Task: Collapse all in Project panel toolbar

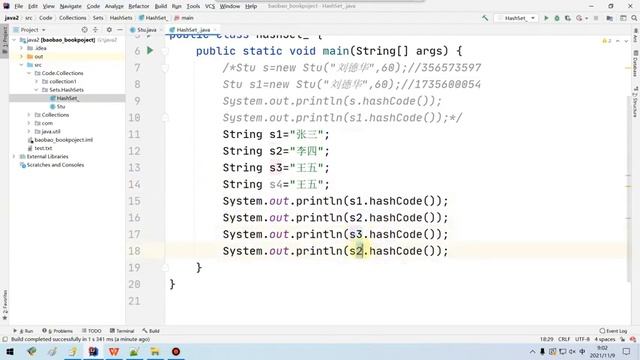Action: pyautogui.click(x=96, y=30)
